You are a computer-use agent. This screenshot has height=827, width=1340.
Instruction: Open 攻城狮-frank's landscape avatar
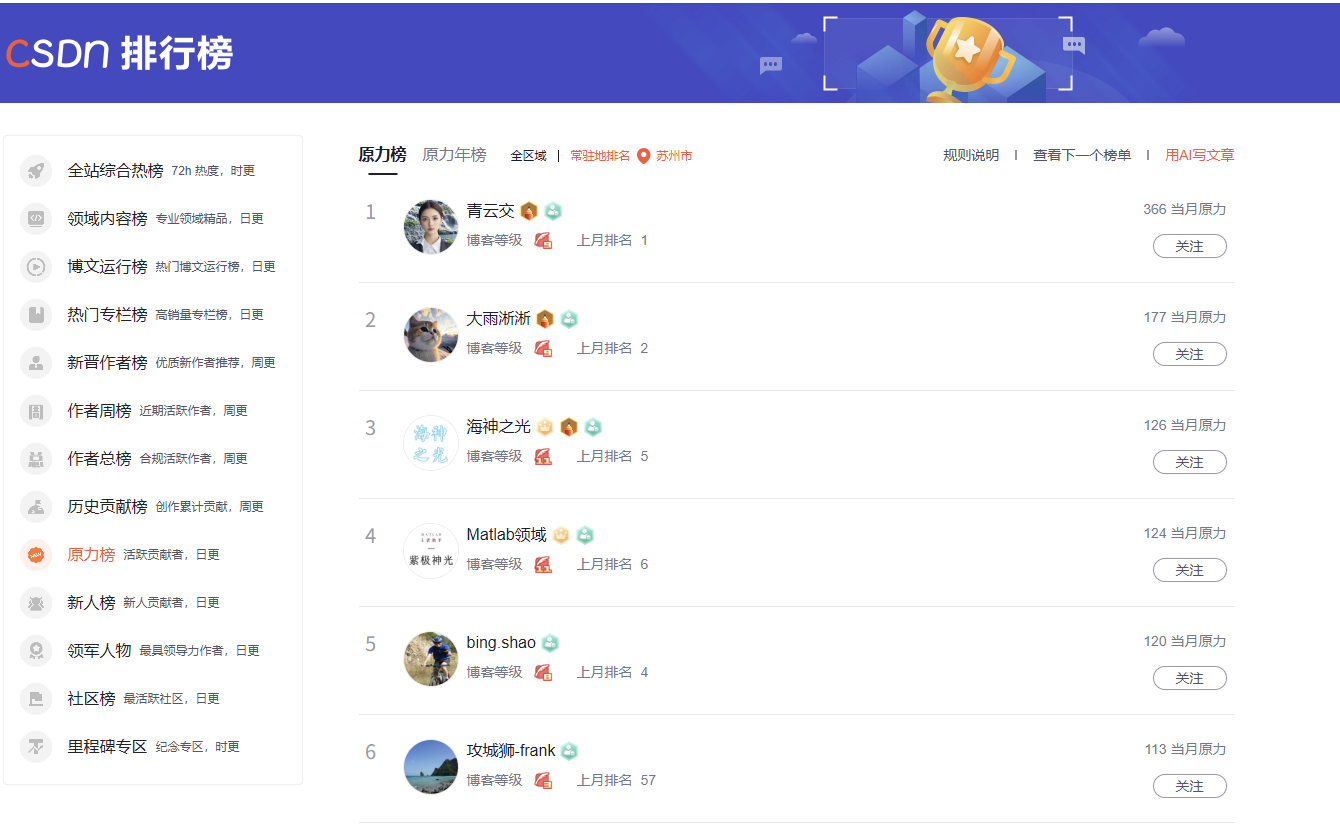click(431, 767)
